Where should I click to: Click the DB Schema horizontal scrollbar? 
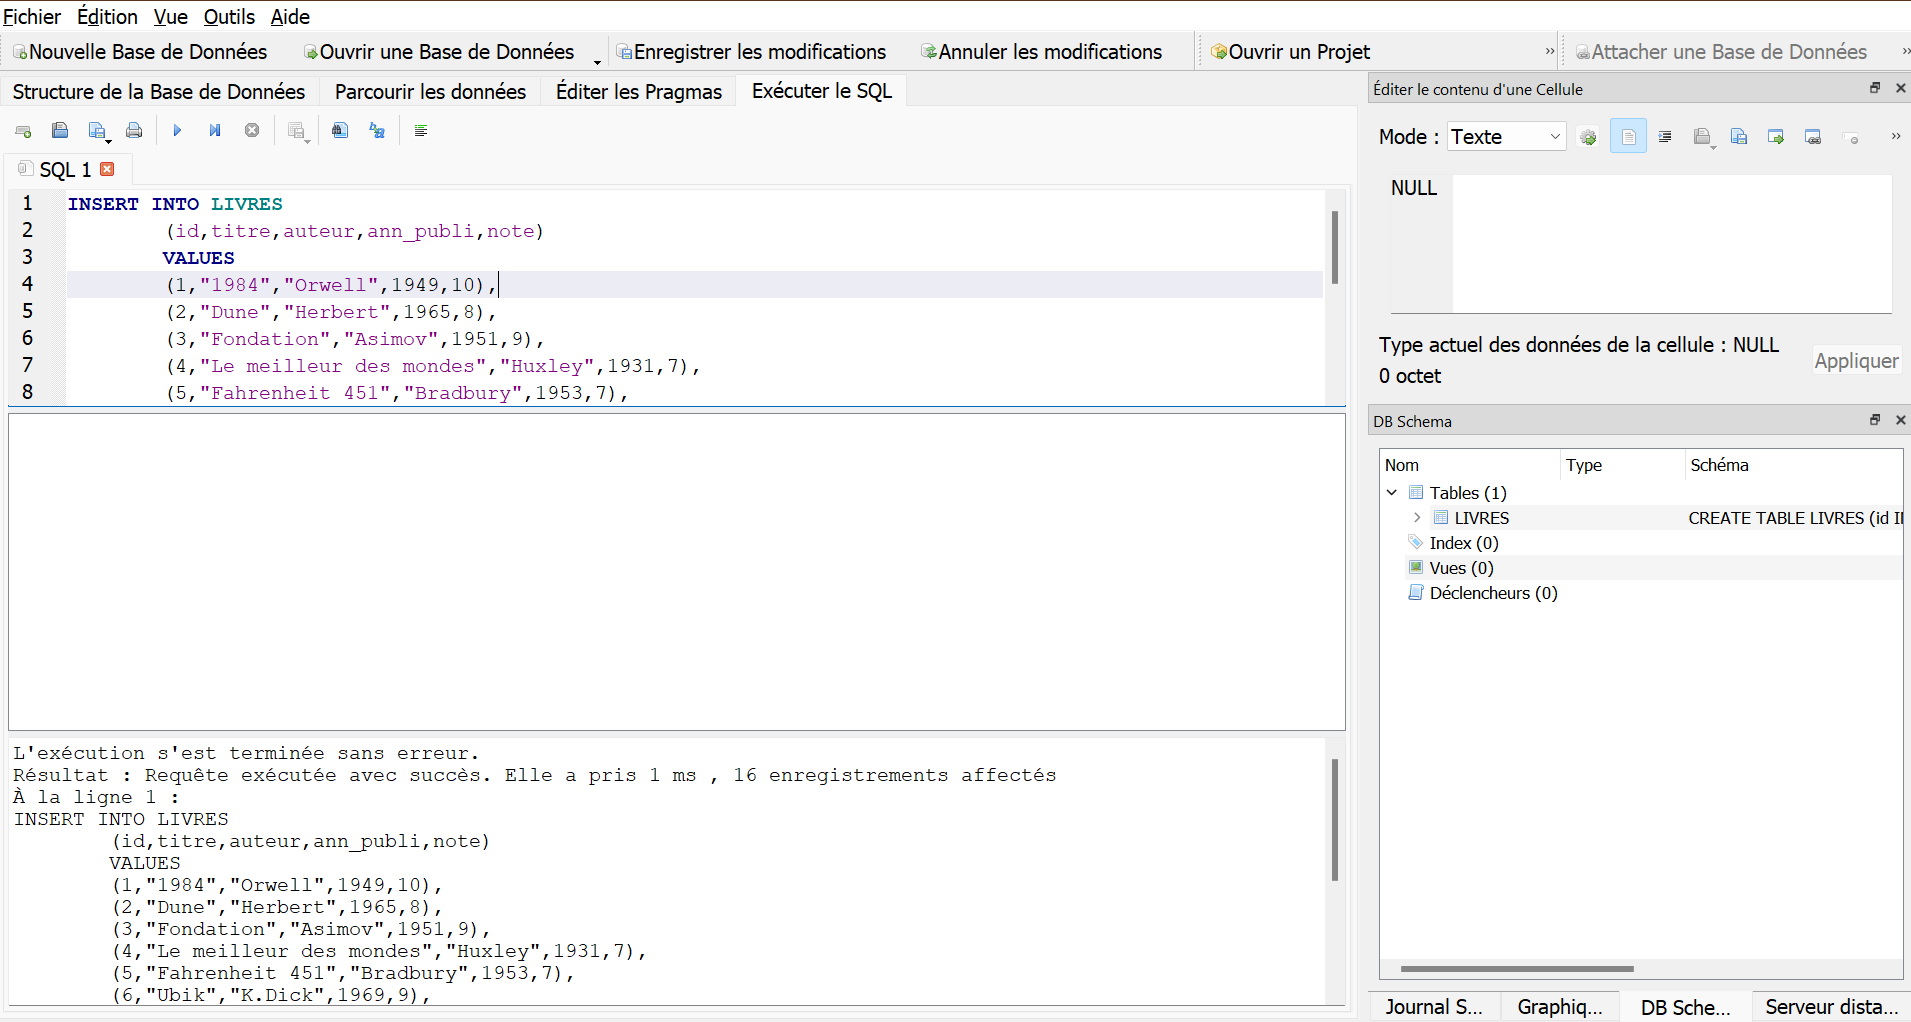coord(1516,968)
